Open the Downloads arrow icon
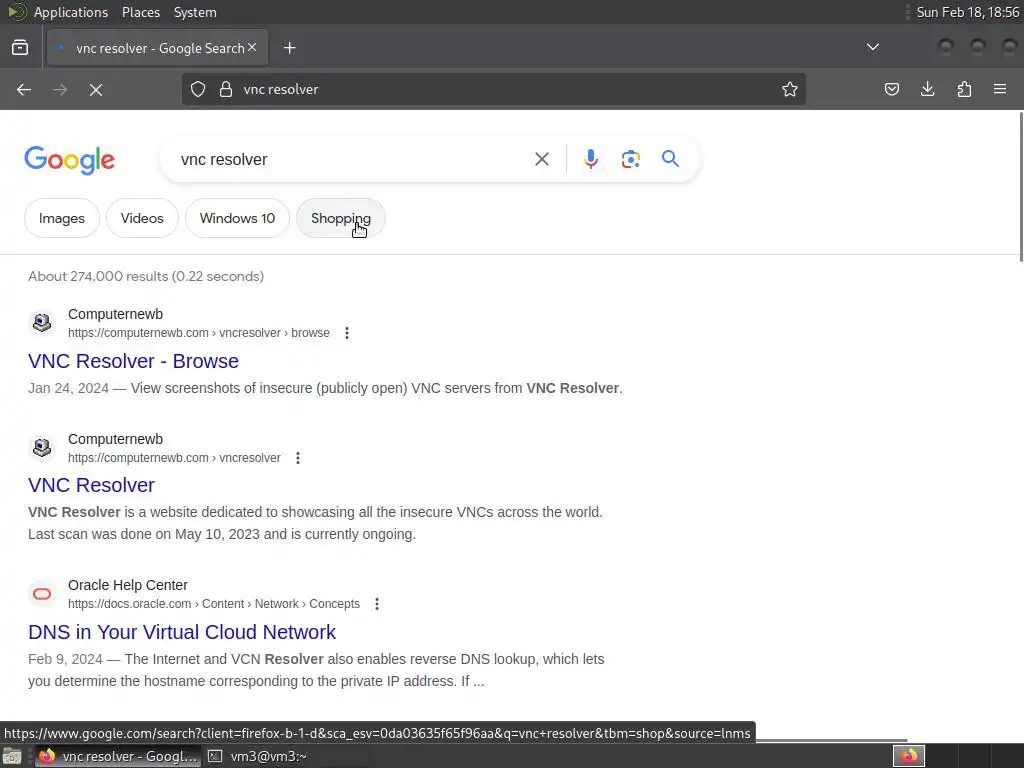The width and height of the screenshot is (1024, 768). [x=927, y=89]
